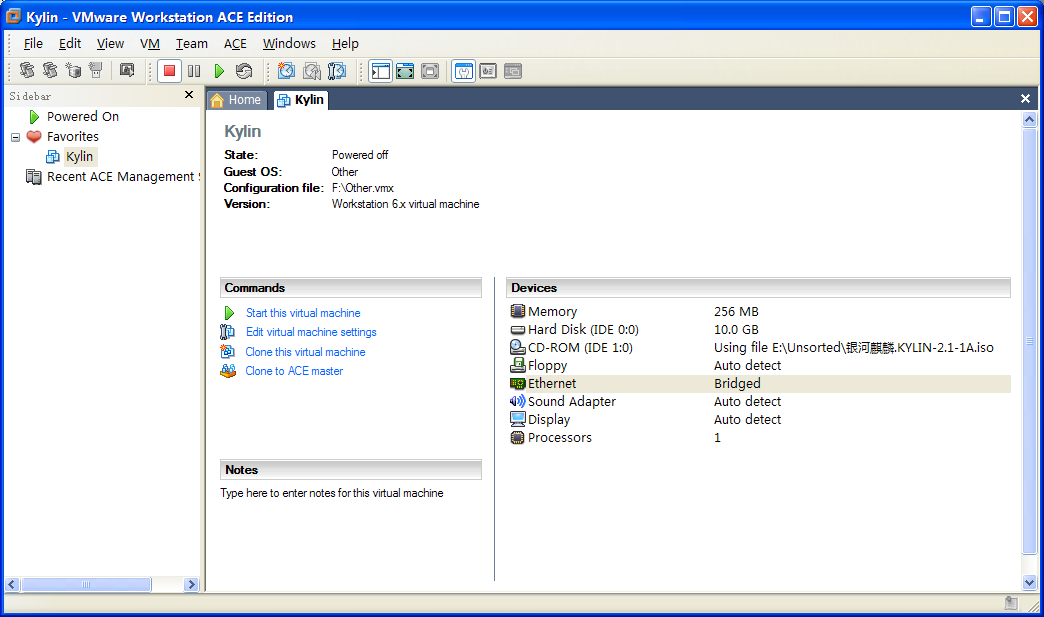Click the status bar icon at bottom right

coord(1011,603)
